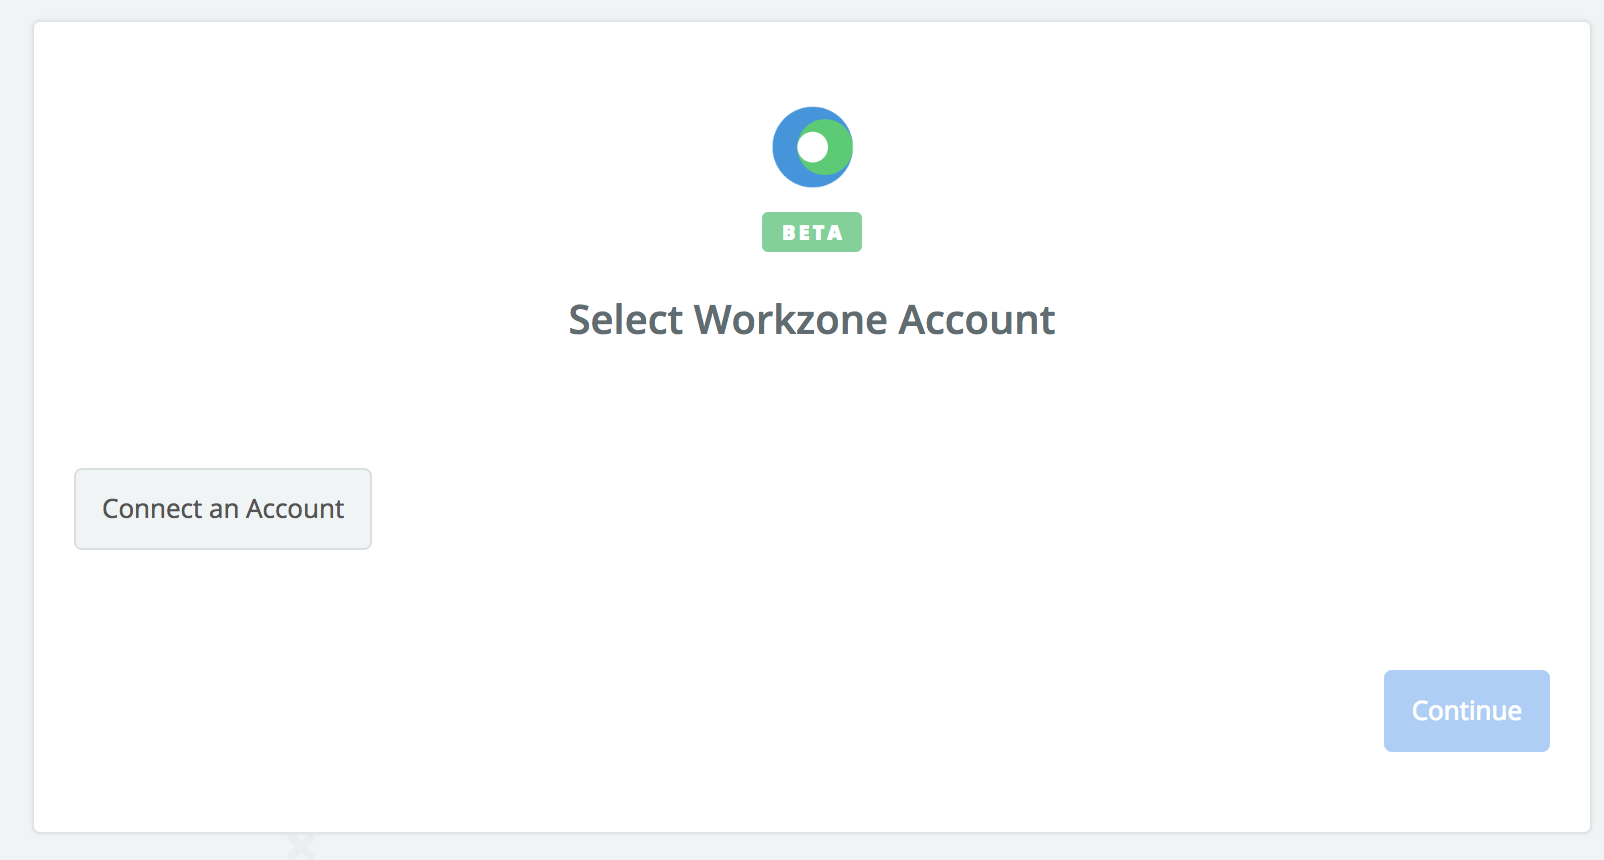Click the green crescent inside the Workzone logo
Viewport: 1604px width, 860px height.
point(840,147)
